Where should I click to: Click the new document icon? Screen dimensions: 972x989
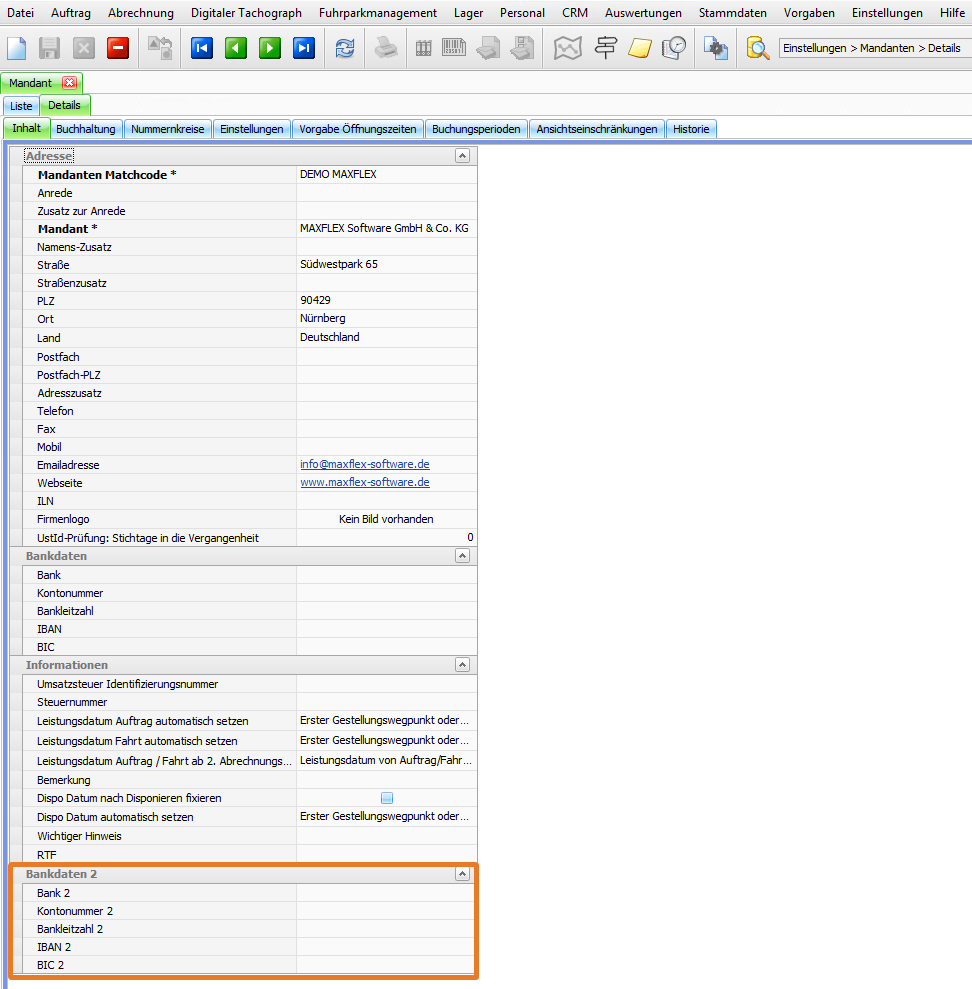[x=17, y=48]
